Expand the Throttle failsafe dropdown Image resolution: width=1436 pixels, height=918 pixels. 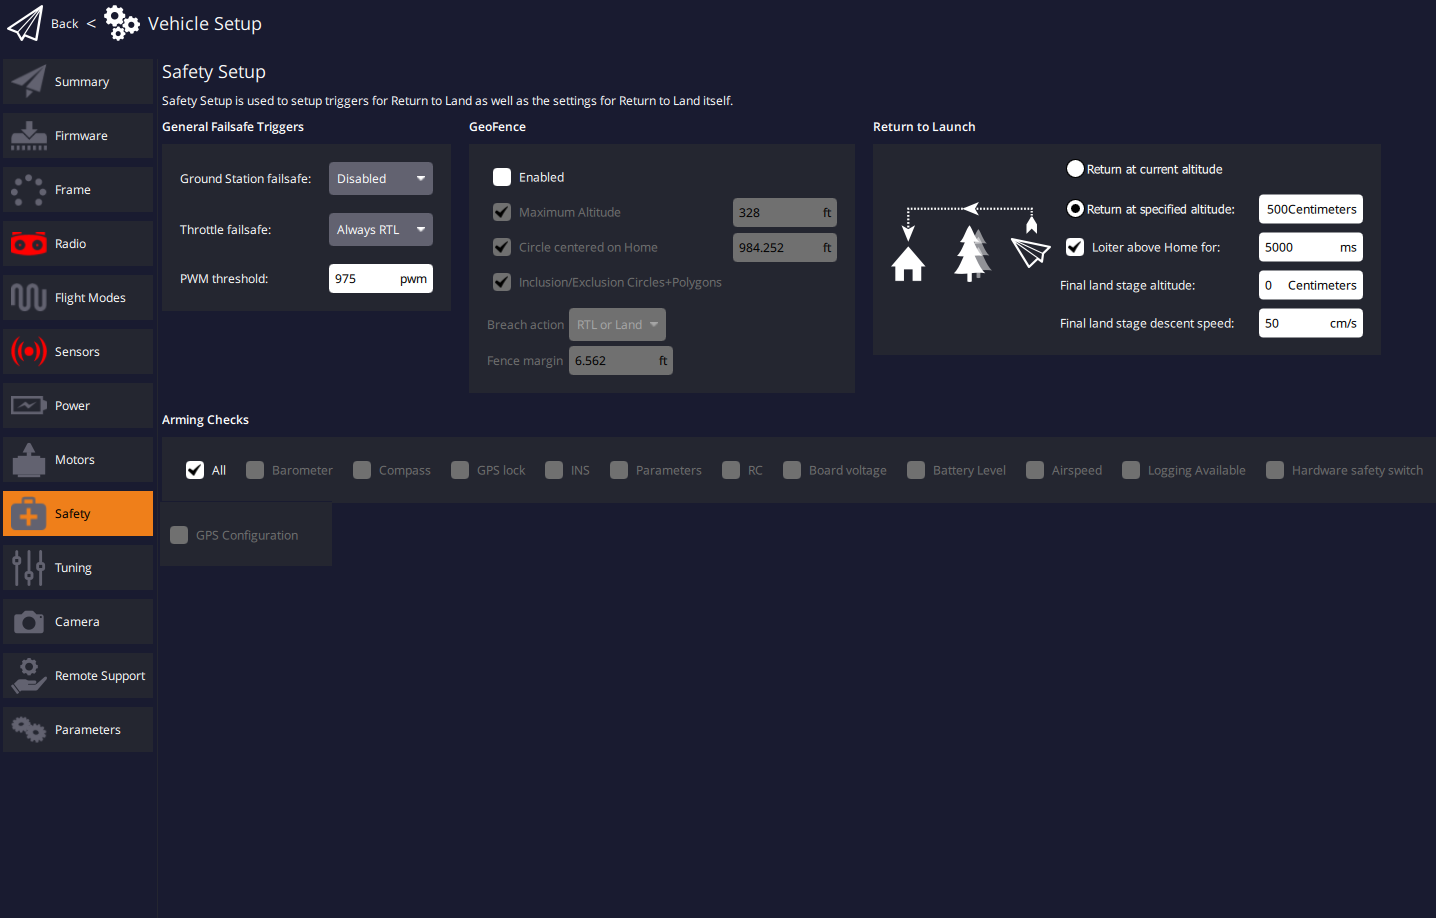(380, 230)
